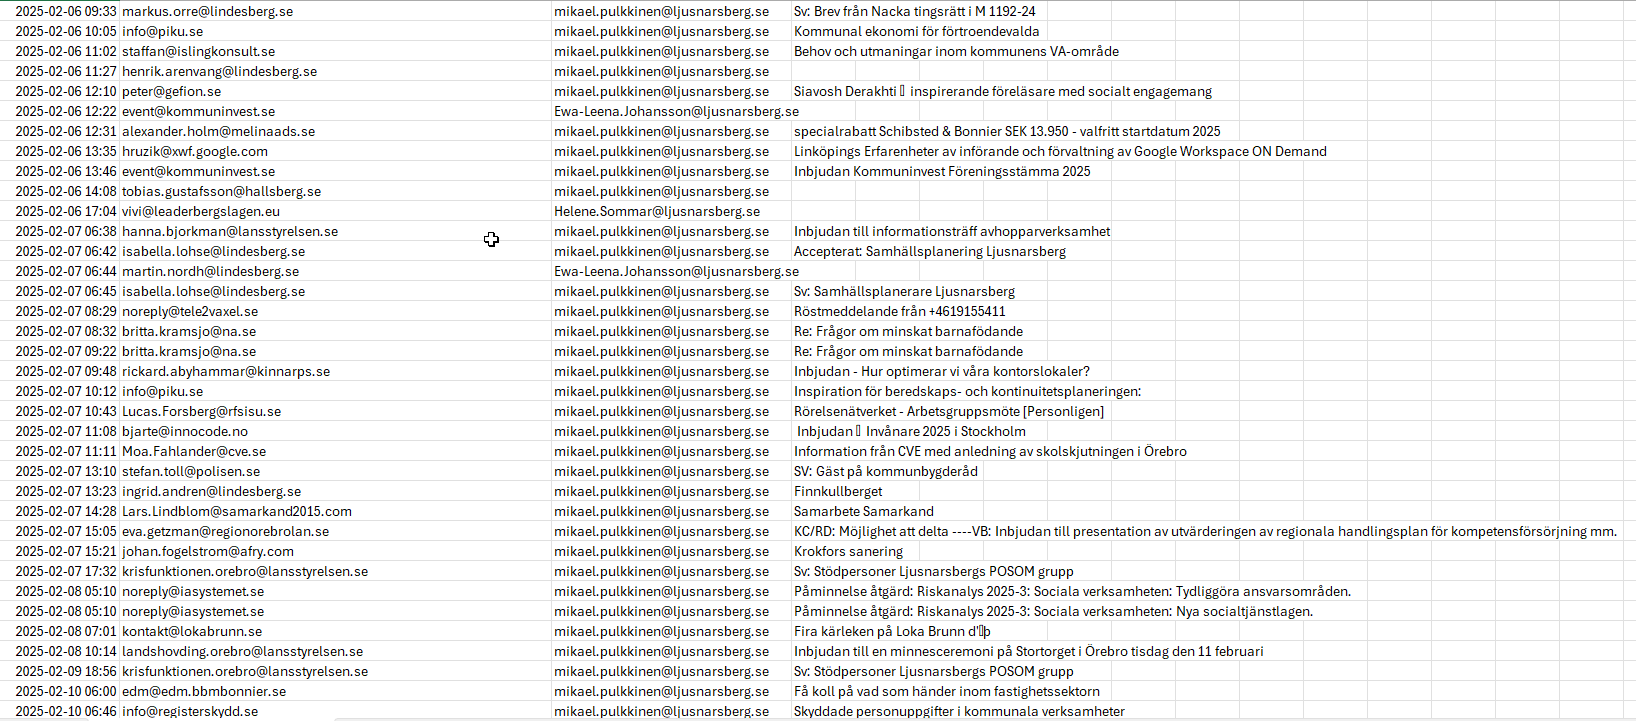Select sender martin.nordh@lindesberg.se
This screenshot has width=1636, height=721.
pos(210,271)
